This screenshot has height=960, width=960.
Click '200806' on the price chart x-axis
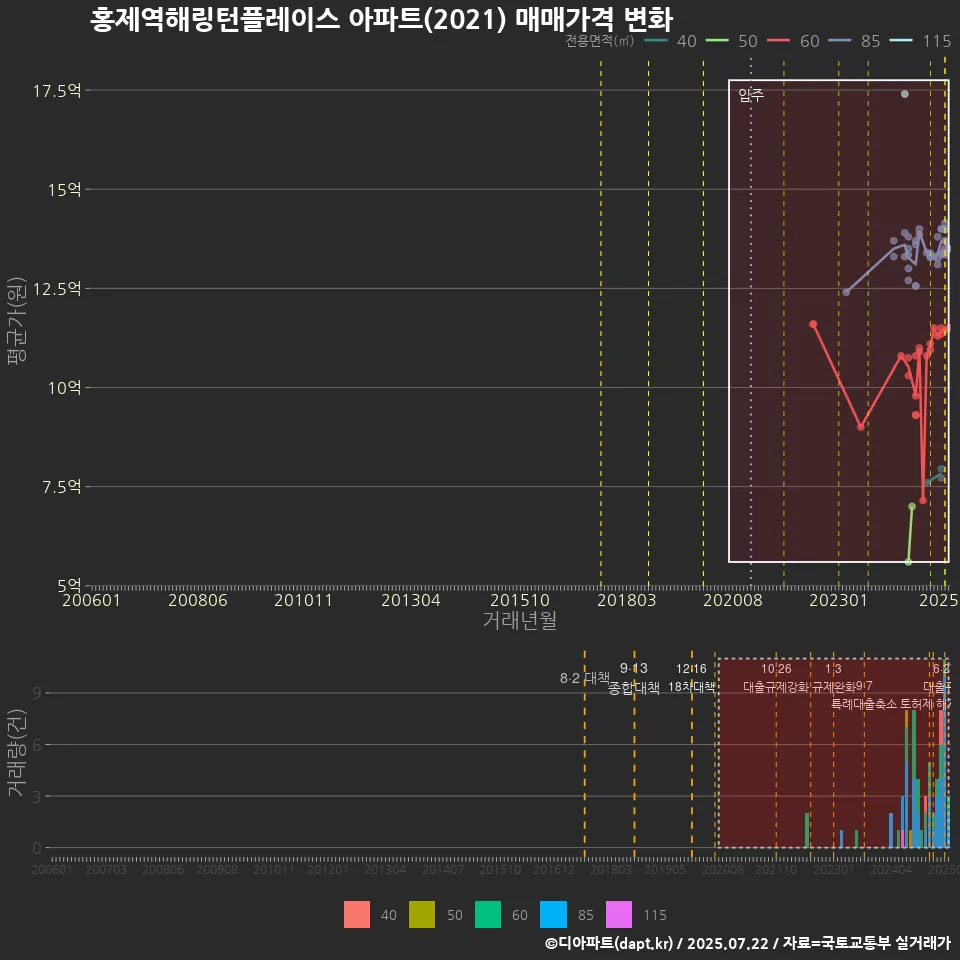198,600
